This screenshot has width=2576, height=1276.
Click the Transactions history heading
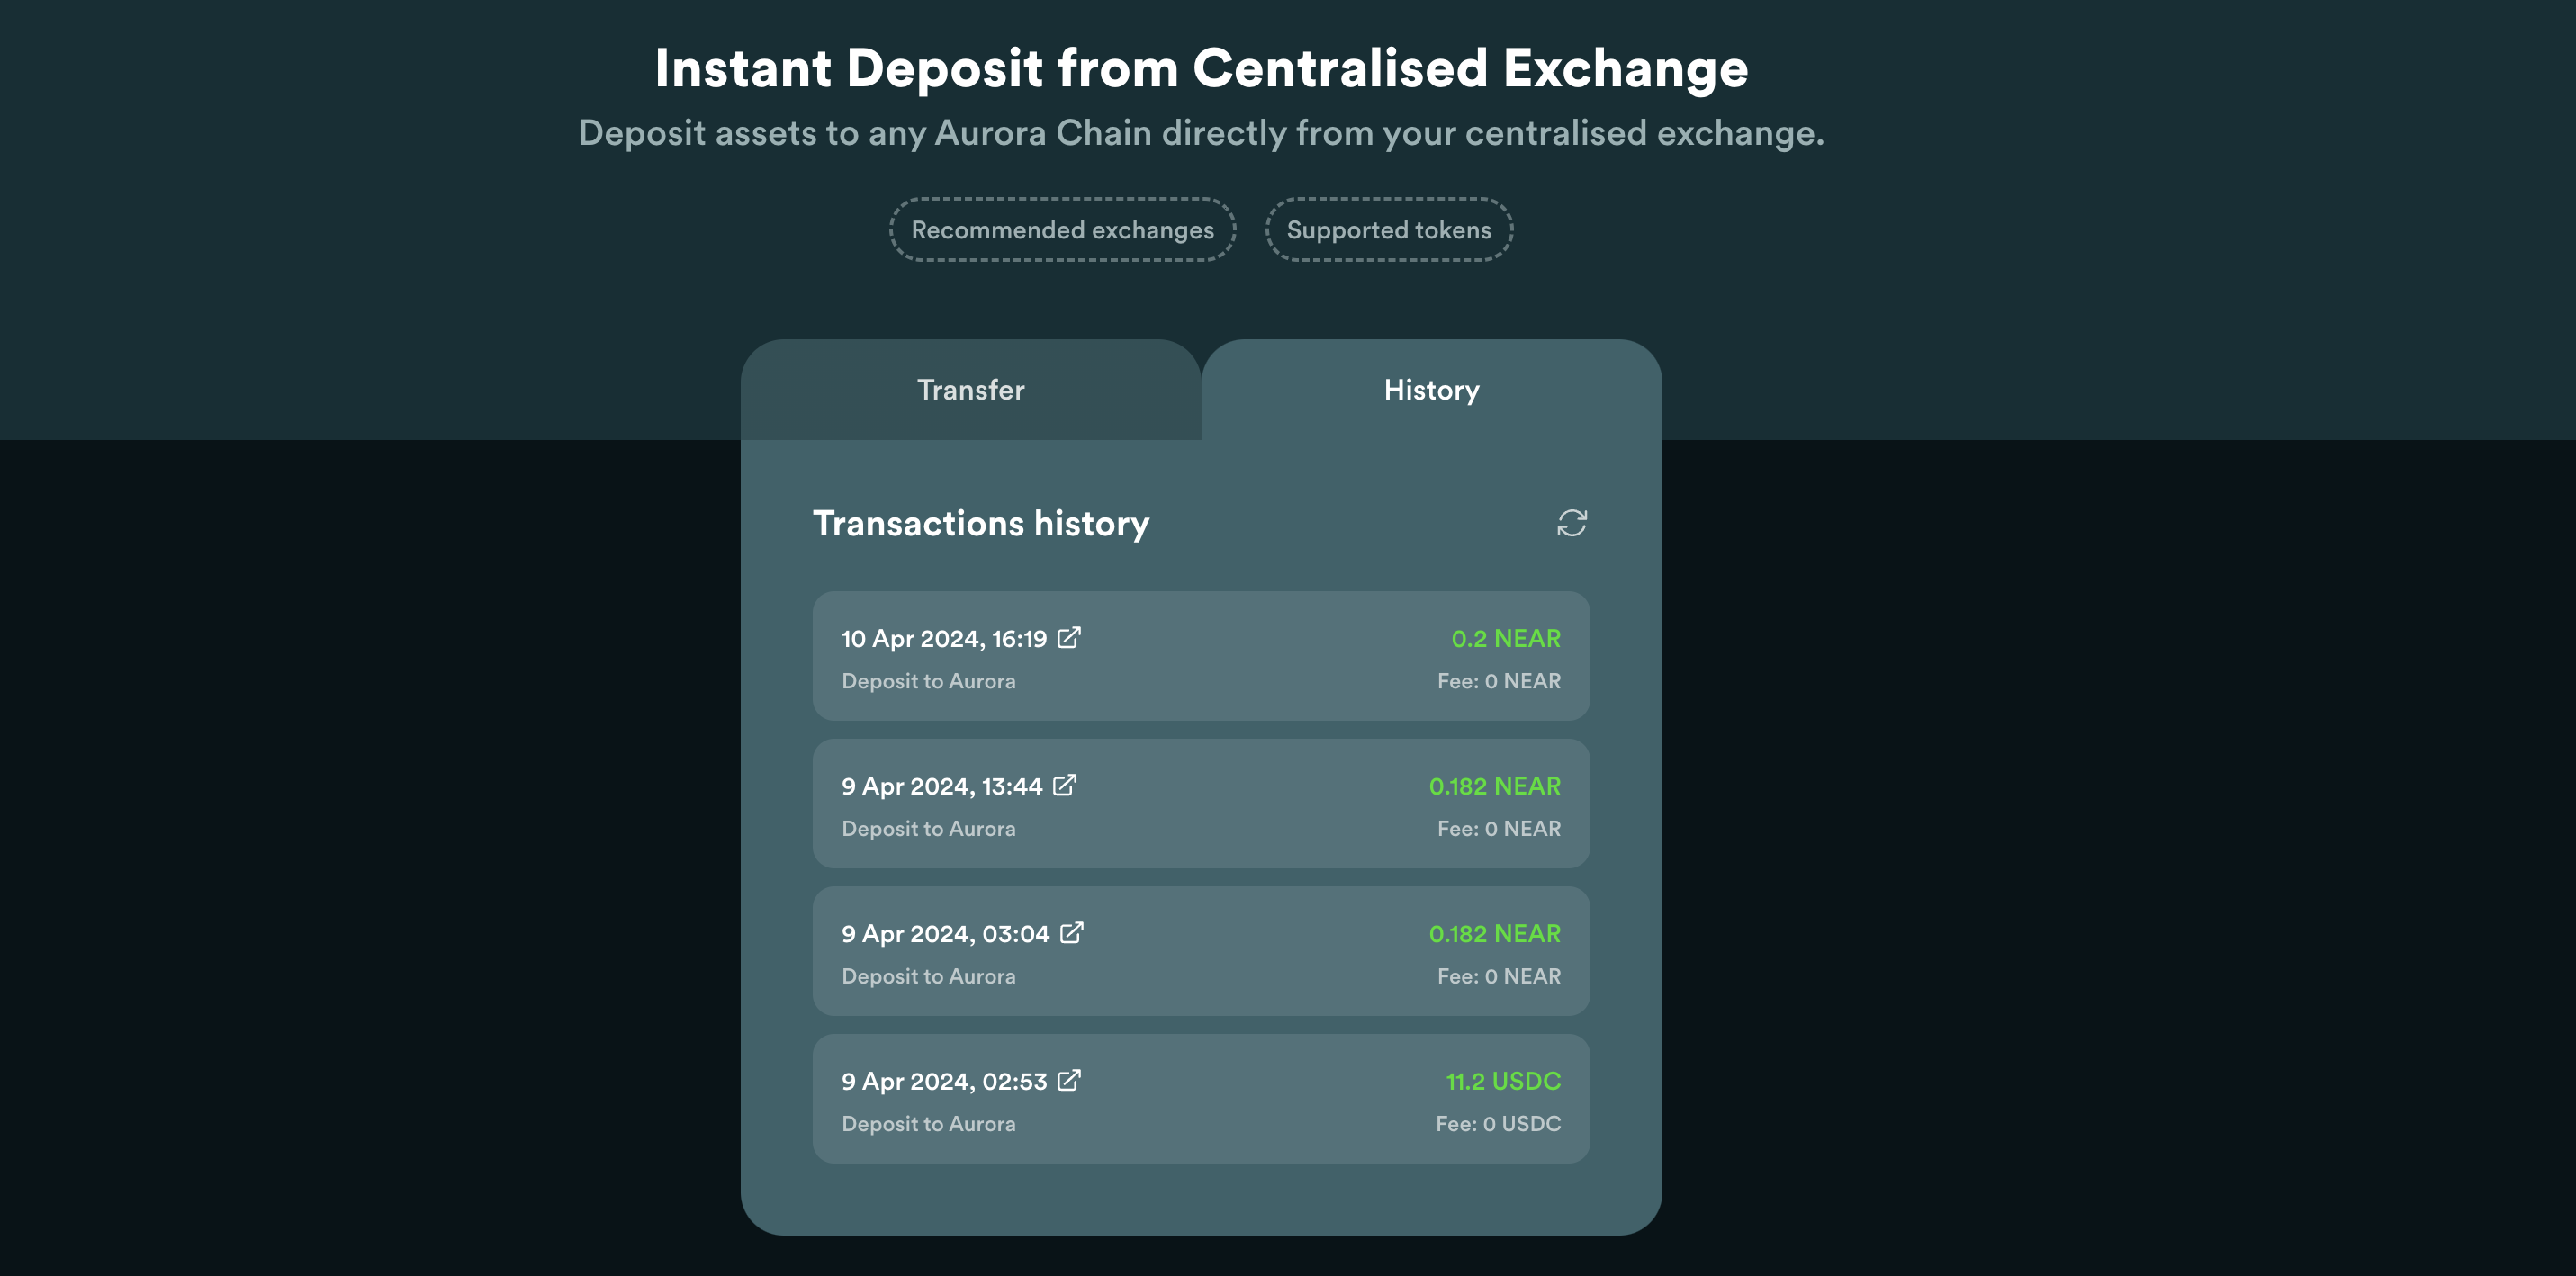coord(982,523)
